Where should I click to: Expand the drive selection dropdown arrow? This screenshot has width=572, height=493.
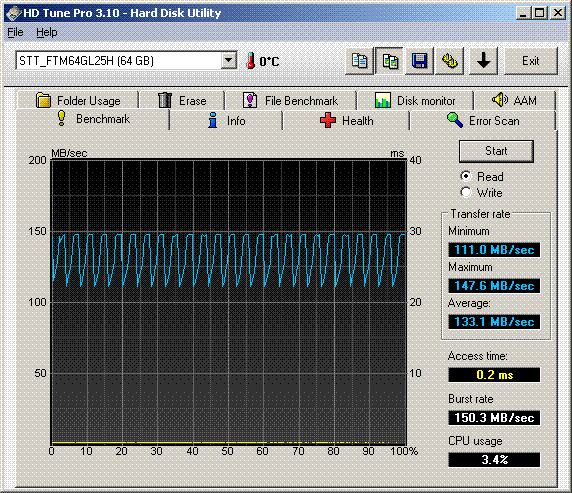click(x=229, y=61)
